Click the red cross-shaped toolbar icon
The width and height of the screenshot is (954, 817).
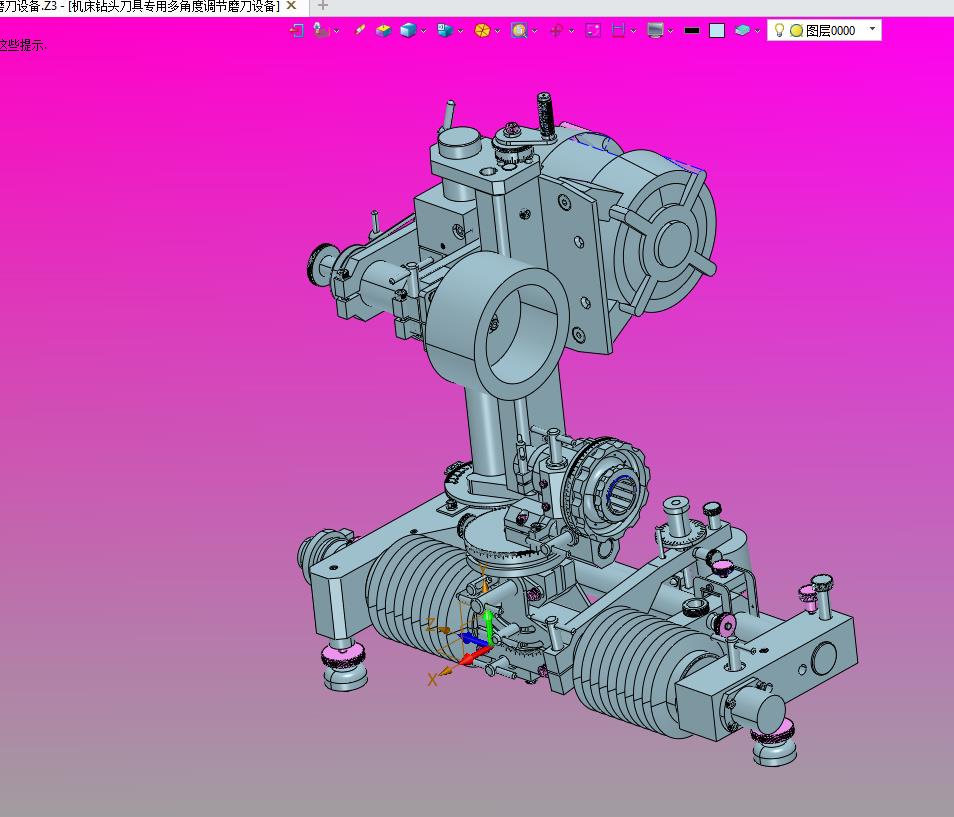pos(556,30)
